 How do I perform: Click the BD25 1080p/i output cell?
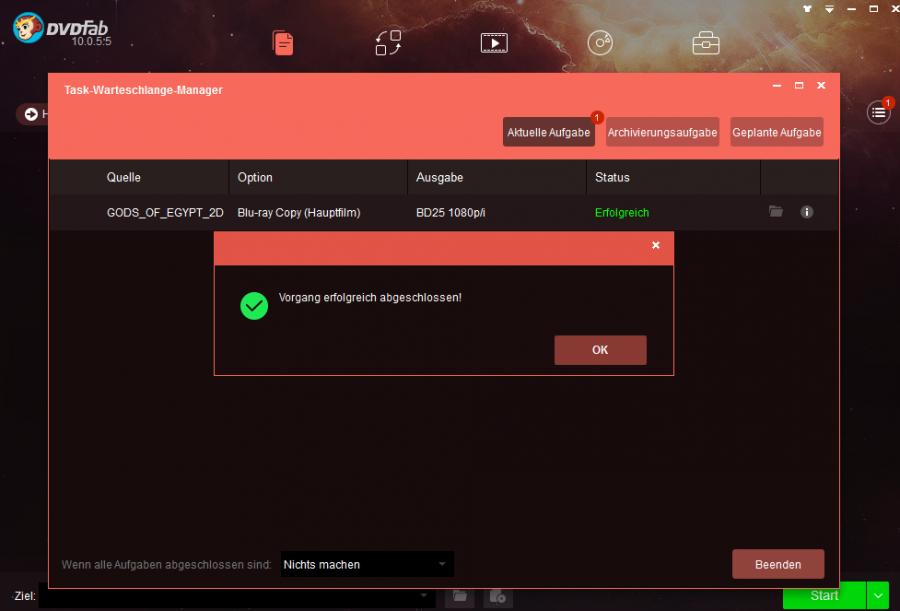point(451,212)
